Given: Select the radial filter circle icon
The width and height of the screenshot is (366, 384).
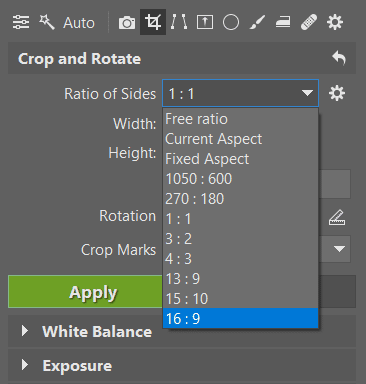Looking at the screenshot, I should click(x=231, y=23).
